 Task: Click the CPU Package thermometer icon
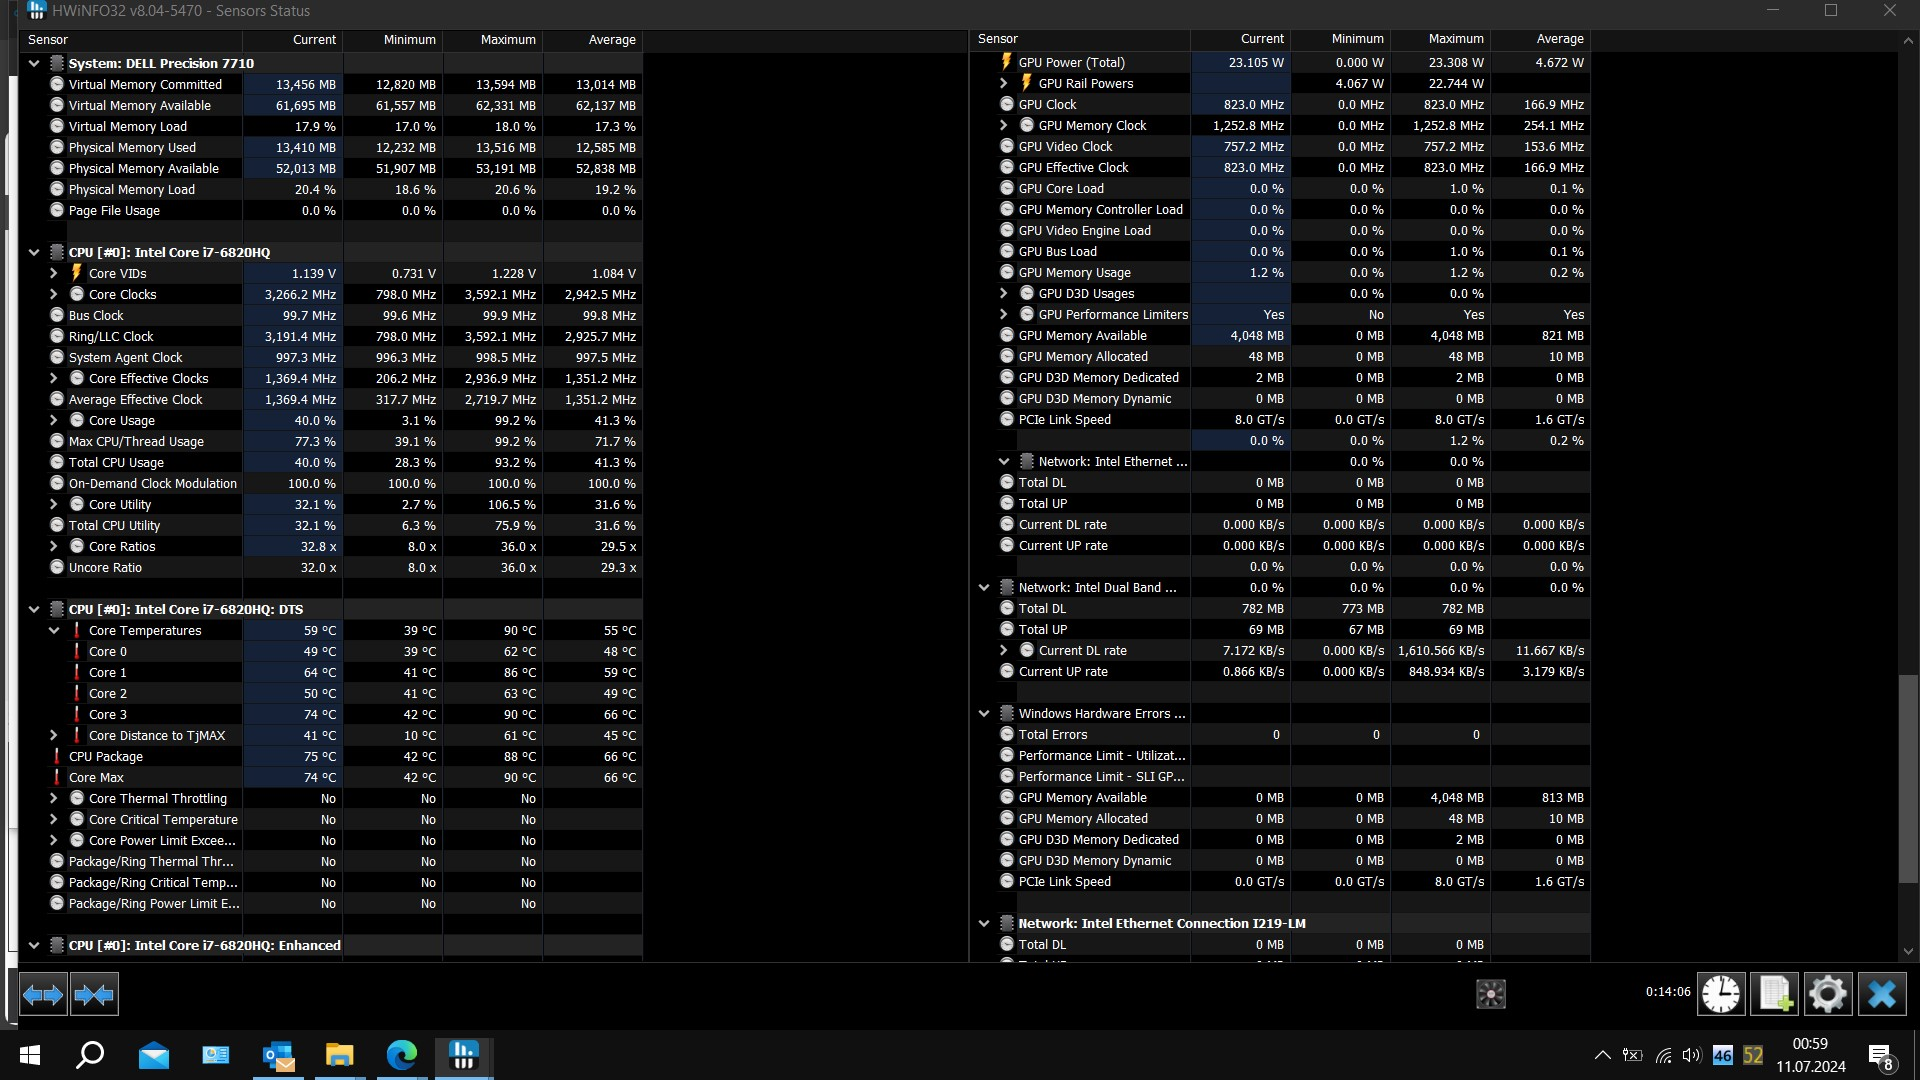pos(57,756)
